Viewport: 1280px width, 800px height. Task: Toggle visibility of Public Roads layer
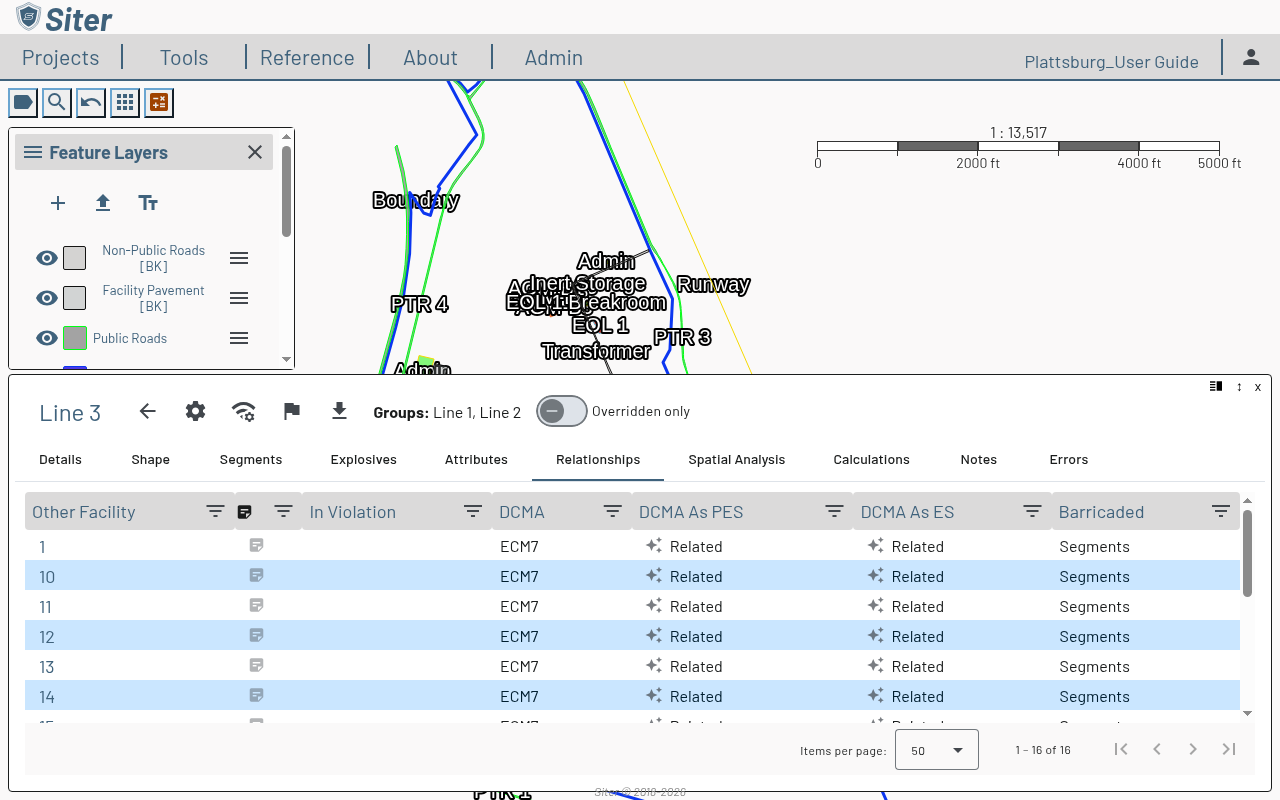click(x=47, y=338)
